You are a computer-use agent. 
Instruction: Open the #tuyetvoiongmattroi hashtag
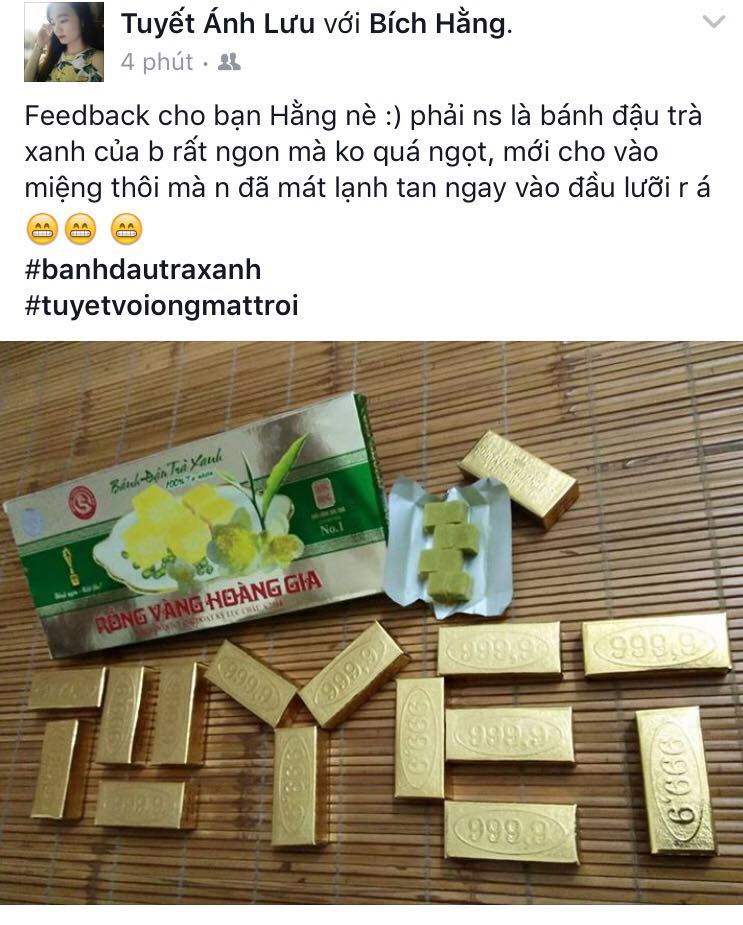pyautogui.click(x=162, y=306)
